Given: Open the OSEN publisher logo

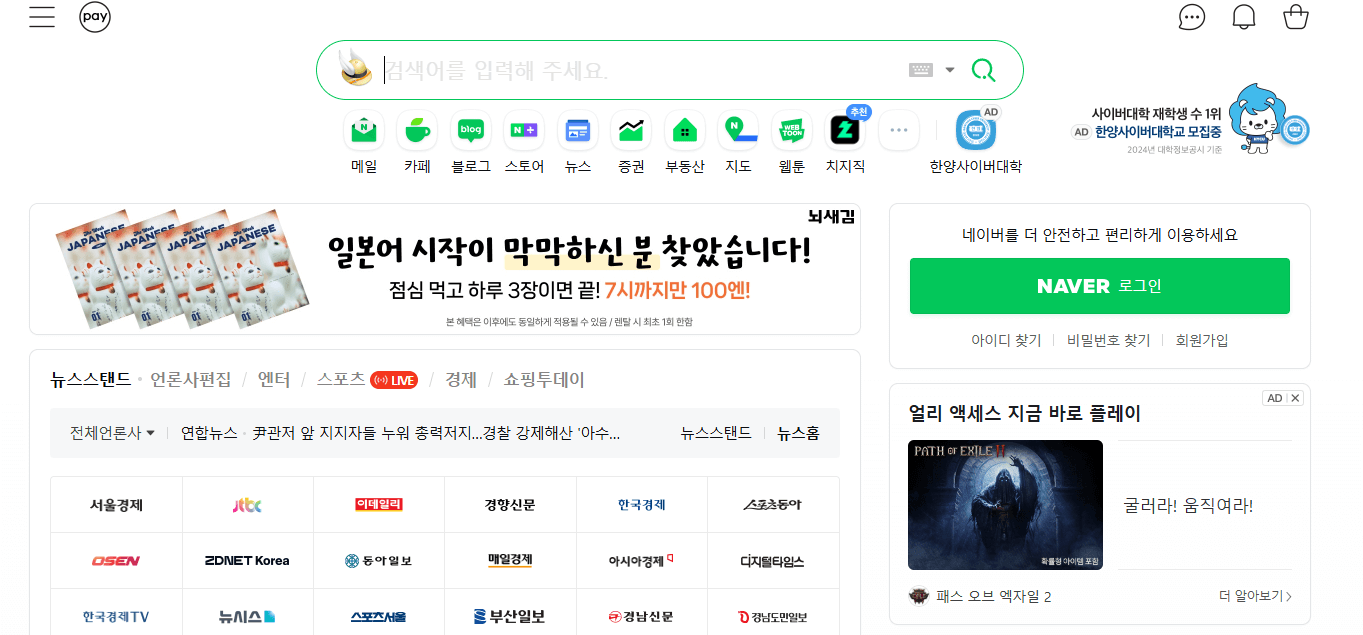Looking at the screenshot, I should [x=116, y=561].
